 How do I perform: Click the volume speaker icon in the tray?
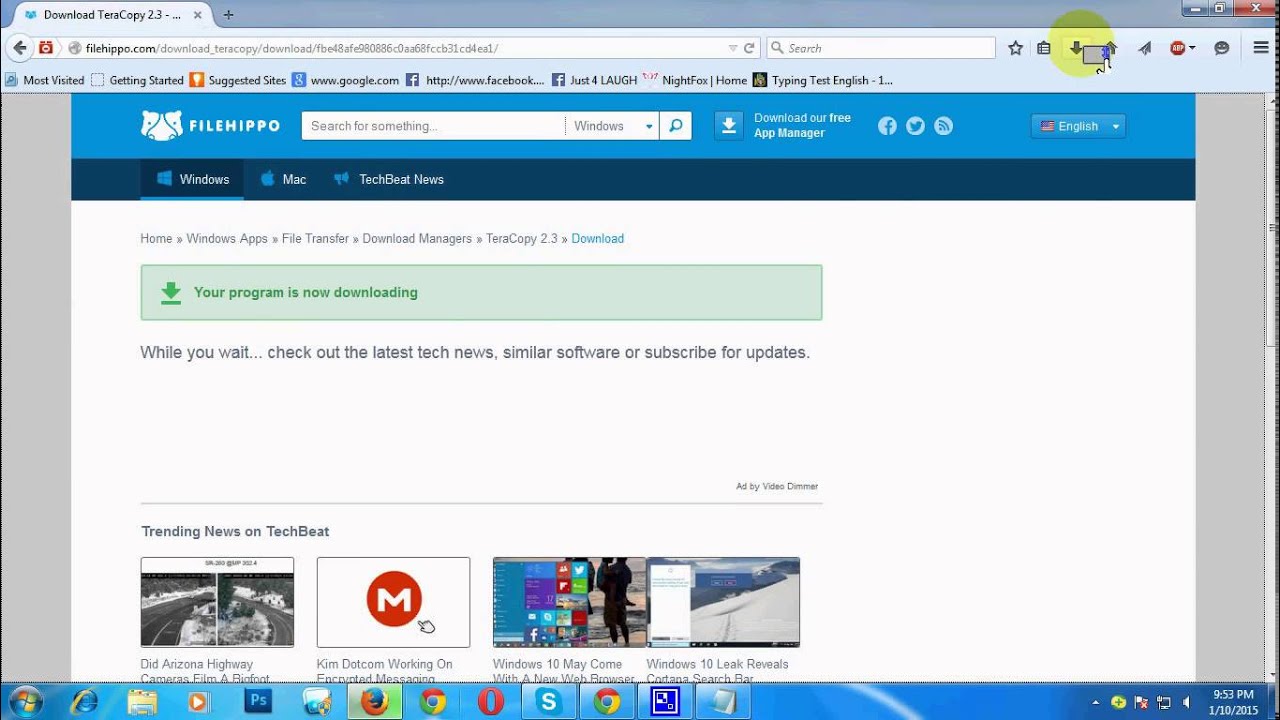coord(1186,702)
